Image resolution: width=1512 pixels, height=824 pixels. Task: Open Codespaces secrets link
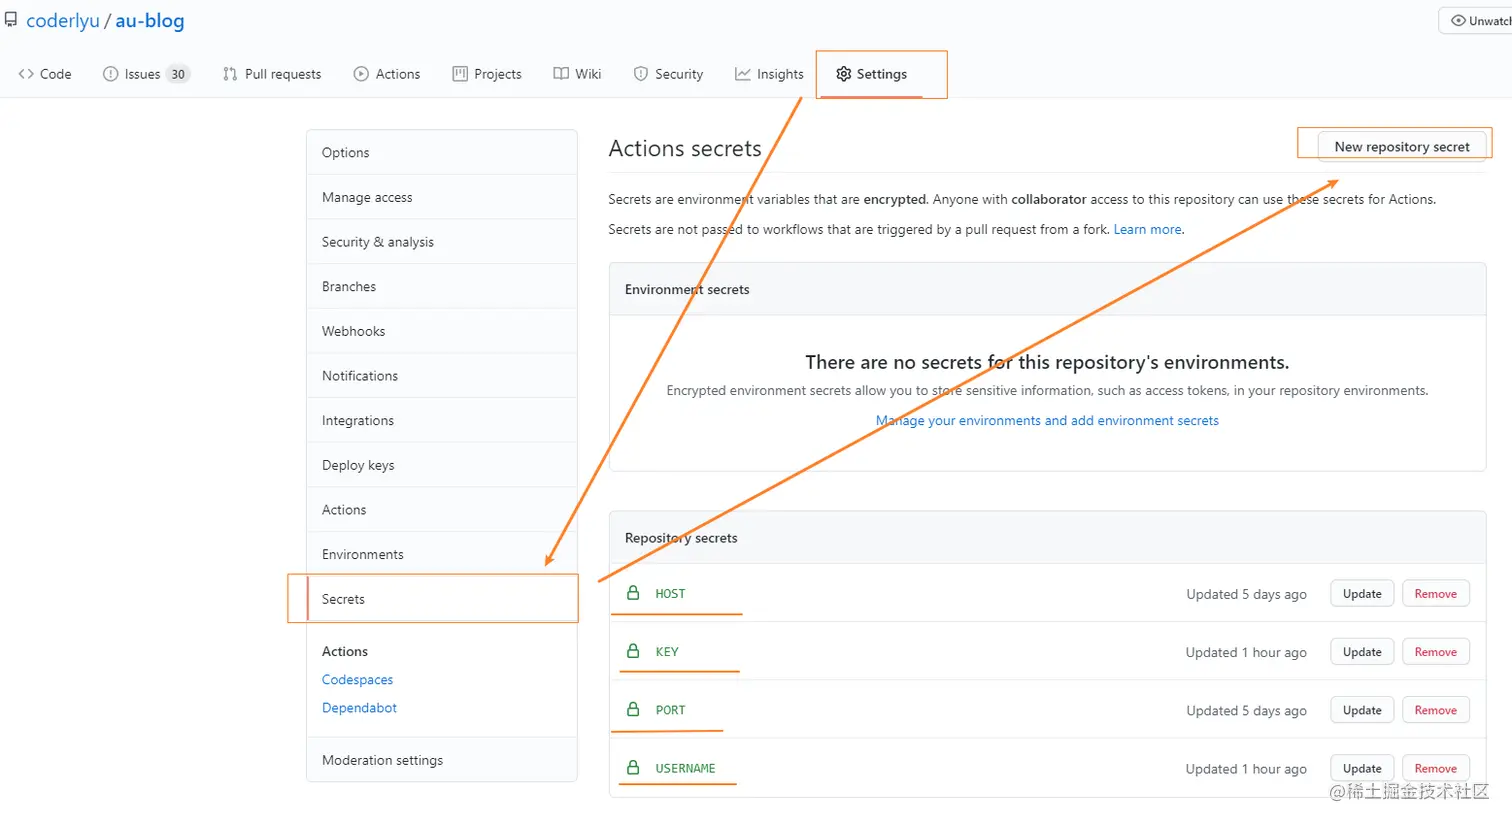[357, 680]
